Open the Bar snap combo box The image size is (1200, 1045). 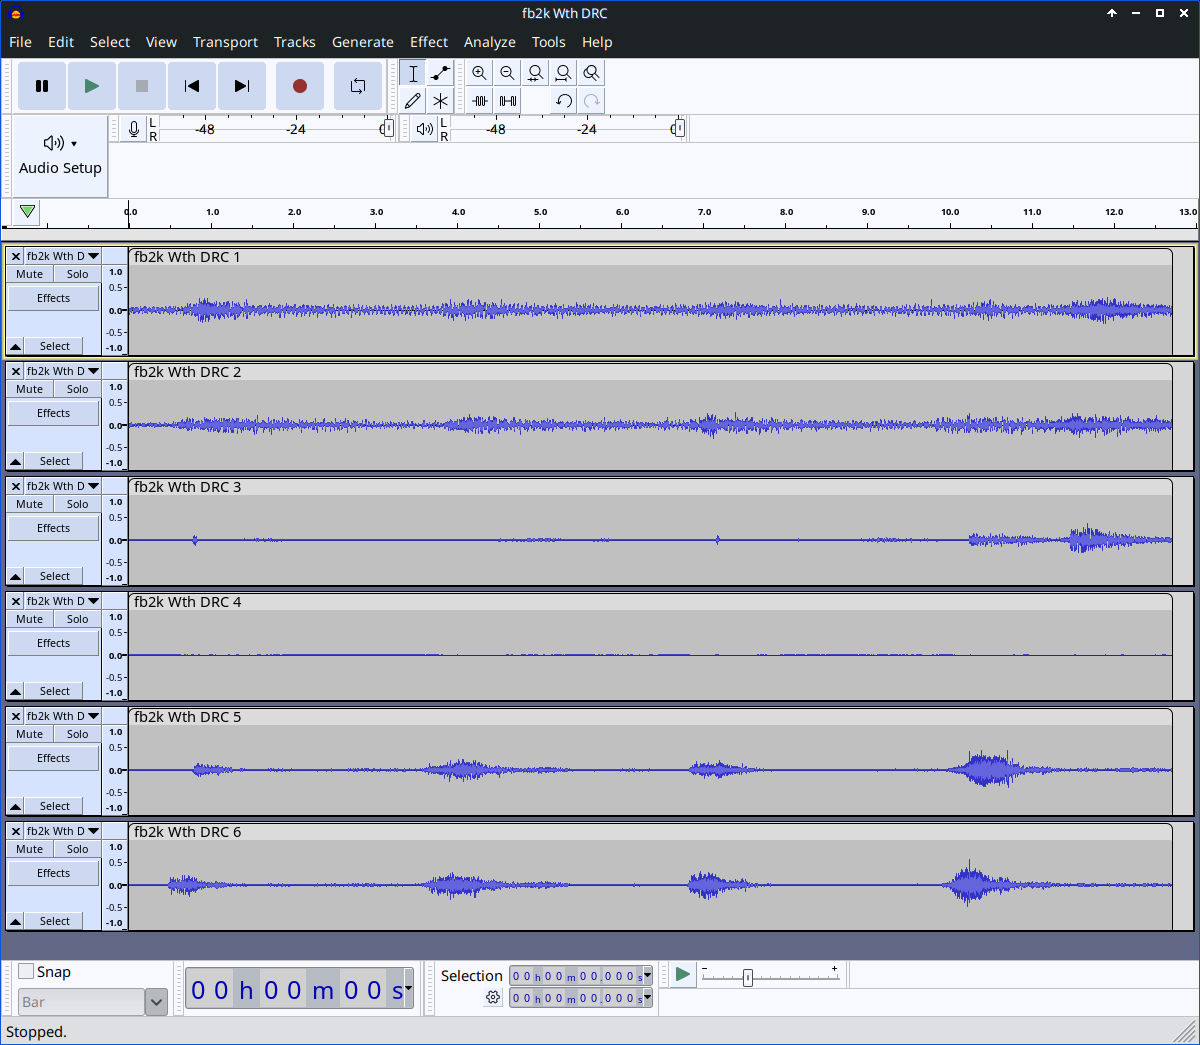pyautogui.click(x=92, y=1002)
